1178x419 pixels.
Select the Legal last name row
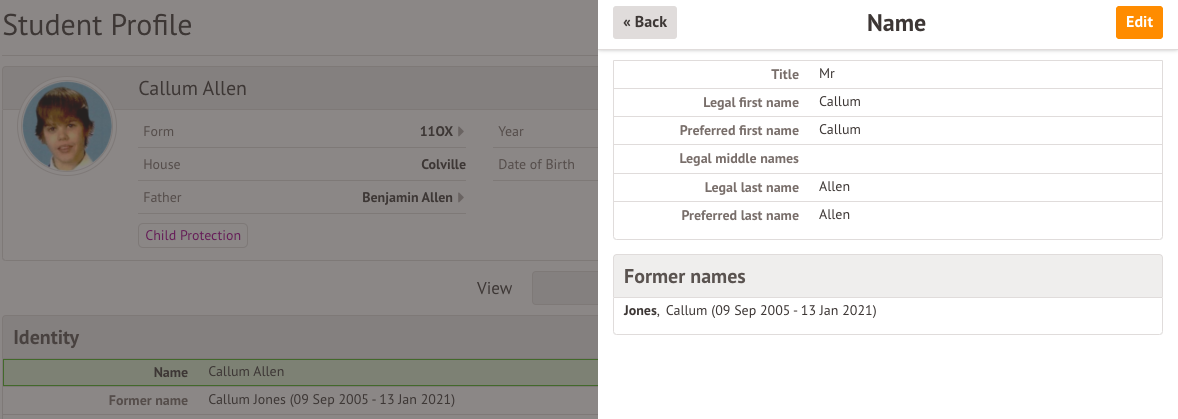(x=887, y=187)
